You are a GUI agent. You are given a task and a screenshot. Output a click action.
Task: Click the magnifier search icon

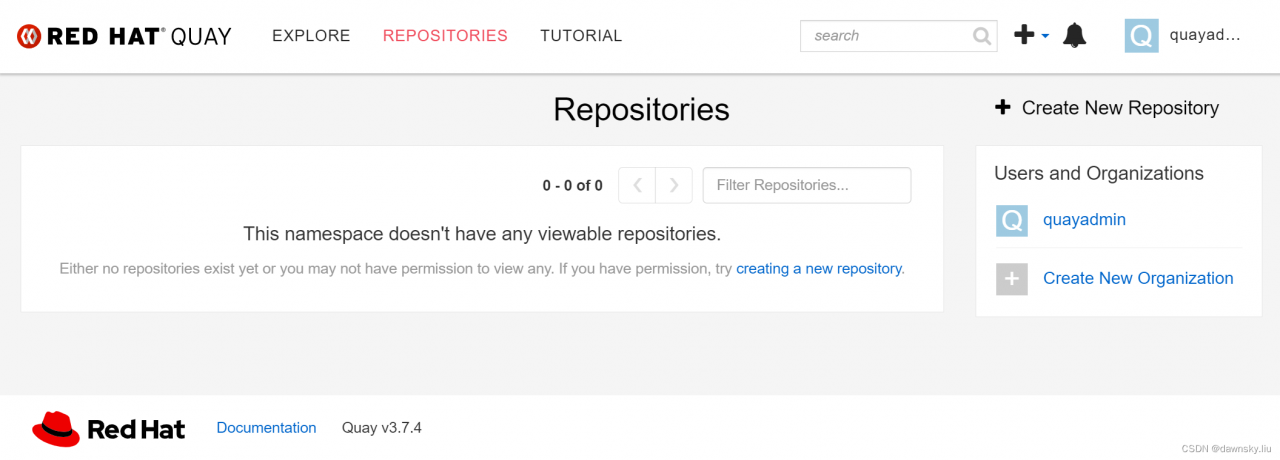[982, 36]
